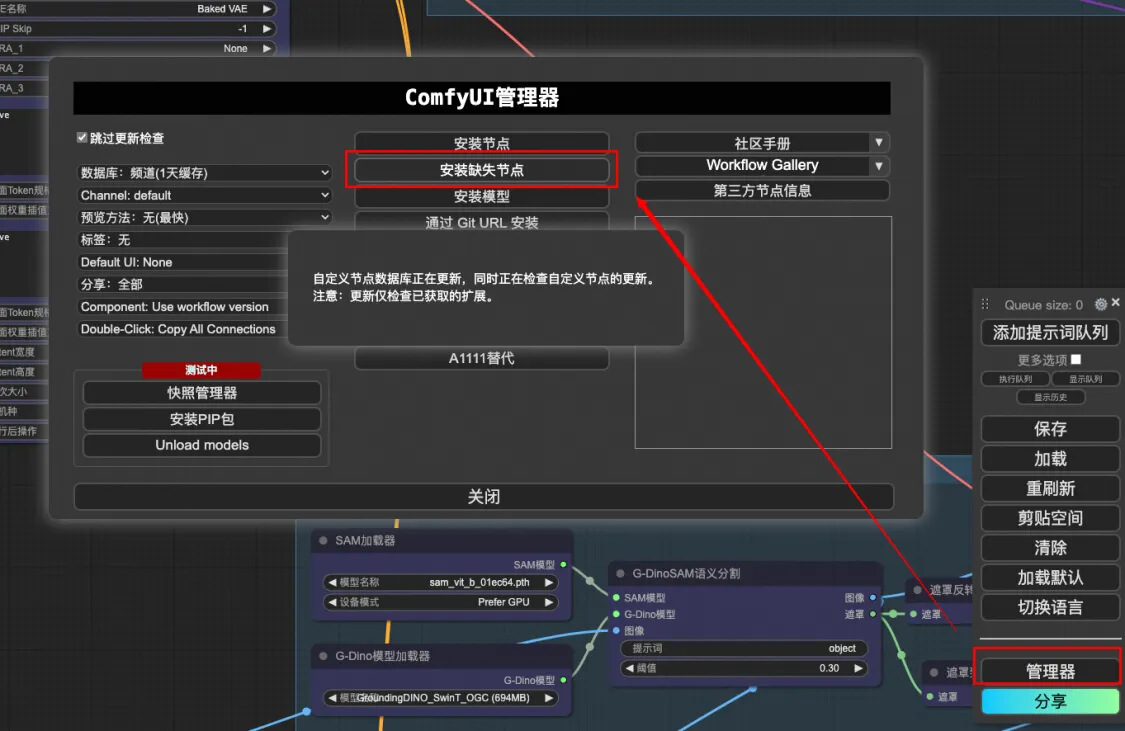Screen dimensions: 1125x731
Task: Close the manager with 关闭
Action: (484, 496)
